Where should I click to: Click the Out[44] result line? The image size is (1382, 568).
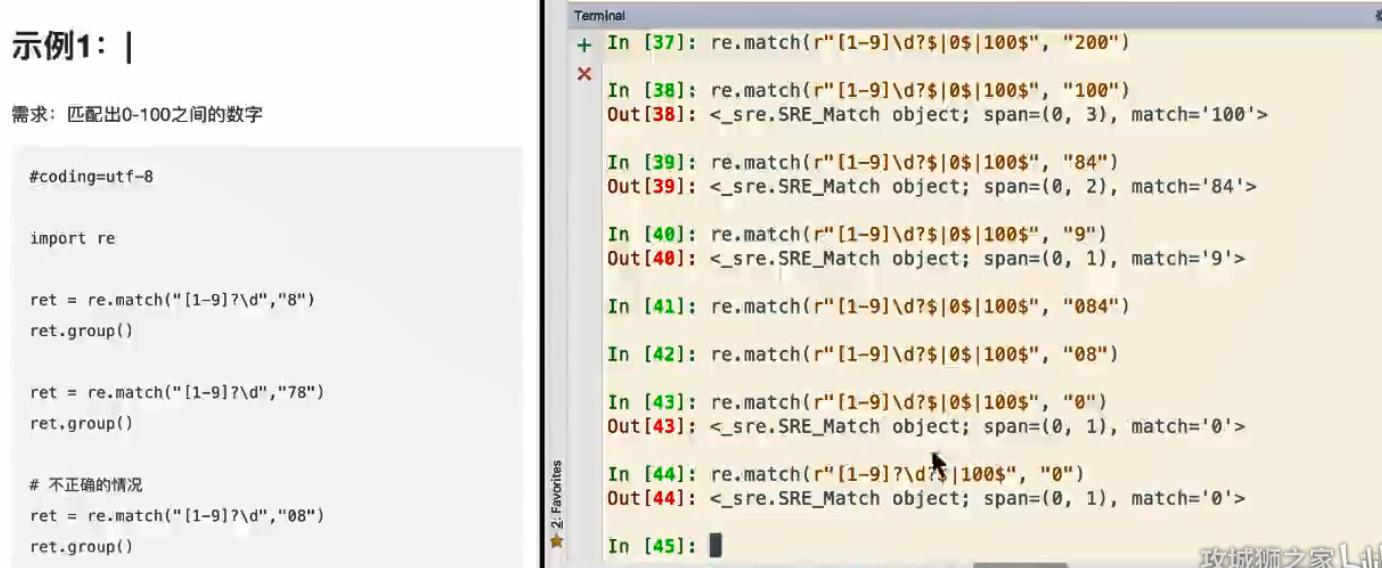(x=926, y=499)
